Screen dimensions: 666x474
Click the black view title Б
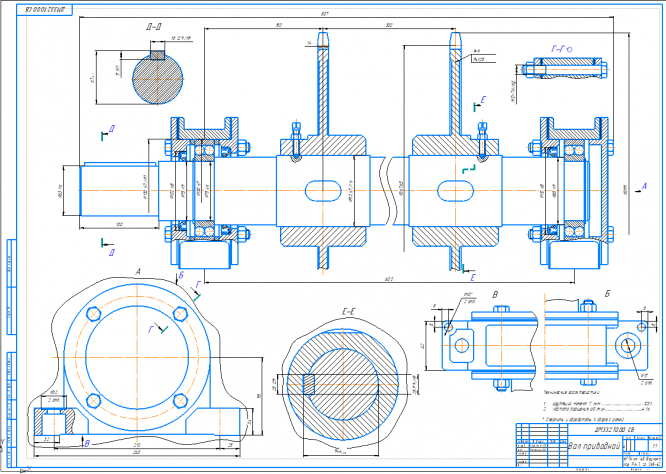607,294
